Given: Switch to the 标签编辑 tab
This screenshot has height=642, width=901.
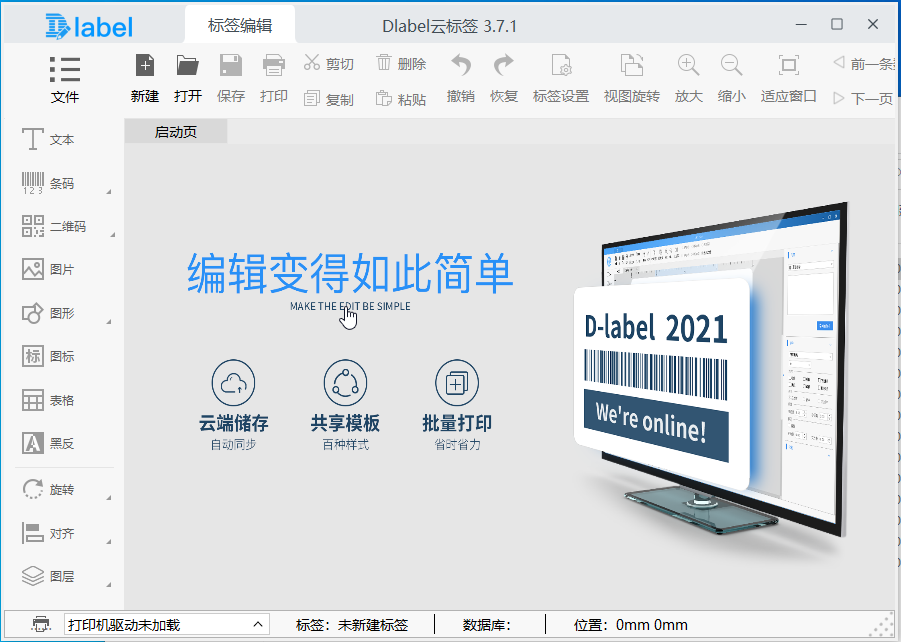Looking at the screenshot, I should [240, 25].
